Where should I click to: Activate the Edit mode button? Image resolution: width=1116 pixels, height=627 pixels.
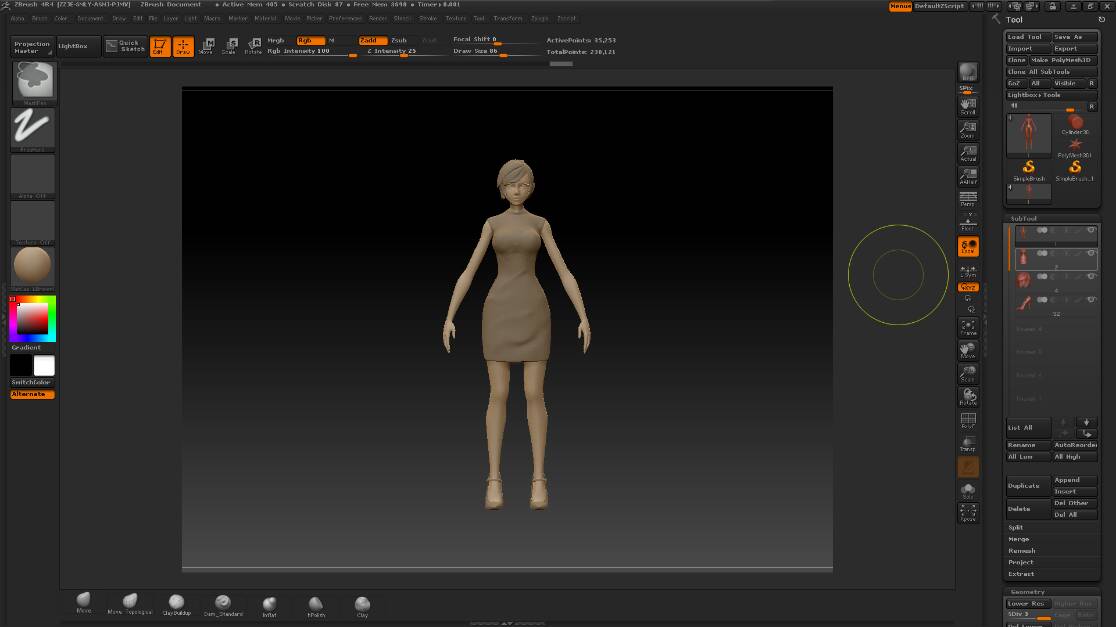coord(160,46)
